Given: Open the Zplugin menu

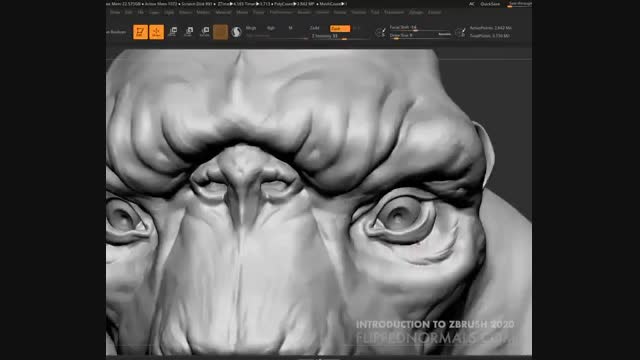Looking at the screenshot, I should [416, 13].
